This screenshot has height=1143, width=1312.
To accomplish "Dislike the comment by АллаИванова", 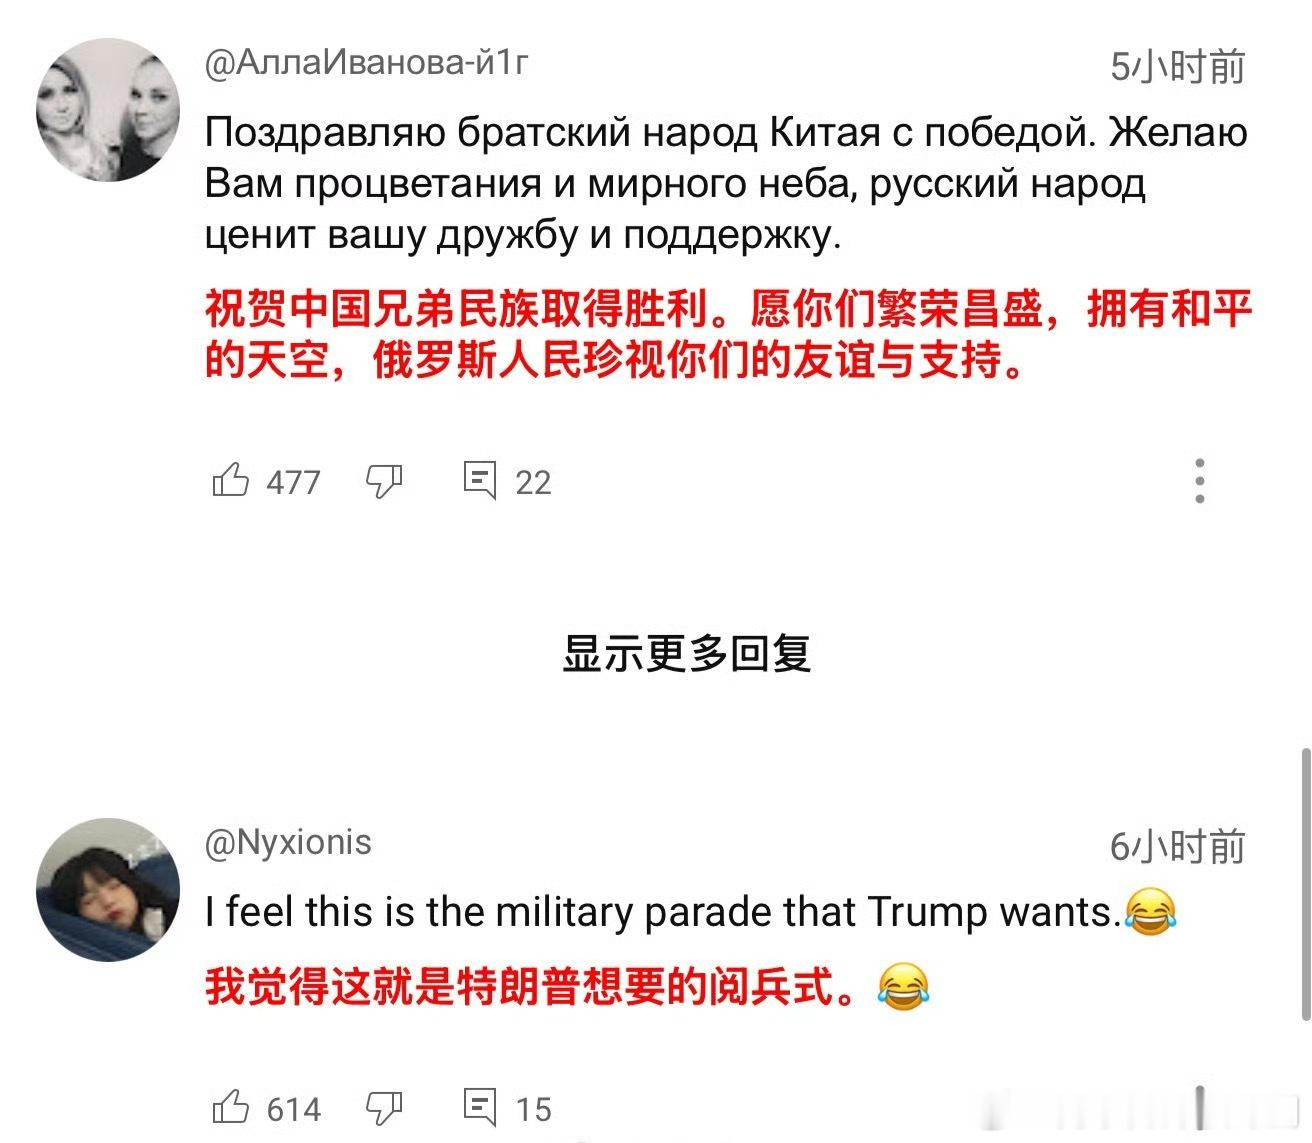I will [384, 482].
